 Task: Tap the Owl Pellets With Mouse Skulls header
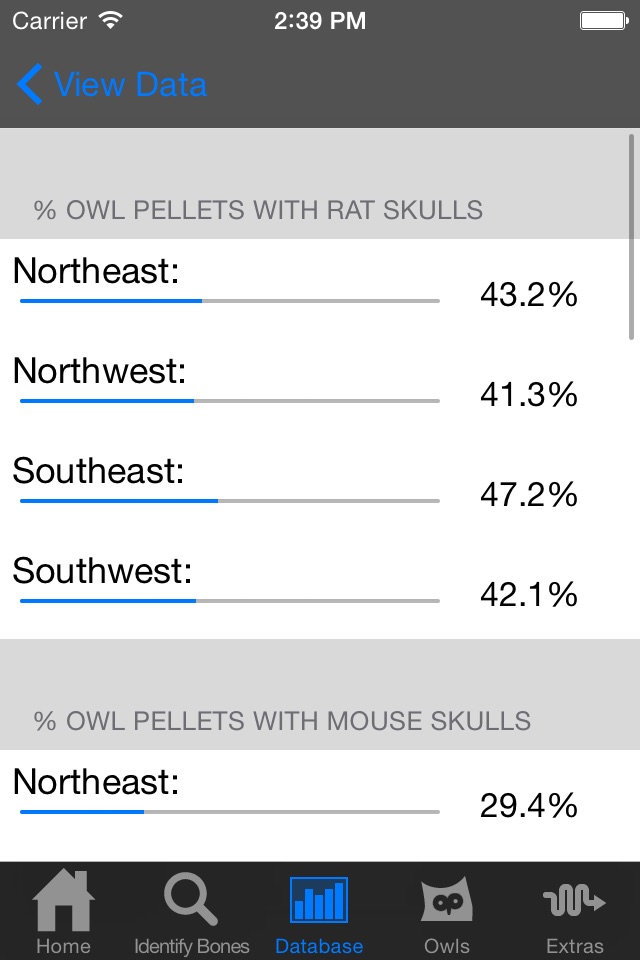click(x=282, y=721)
